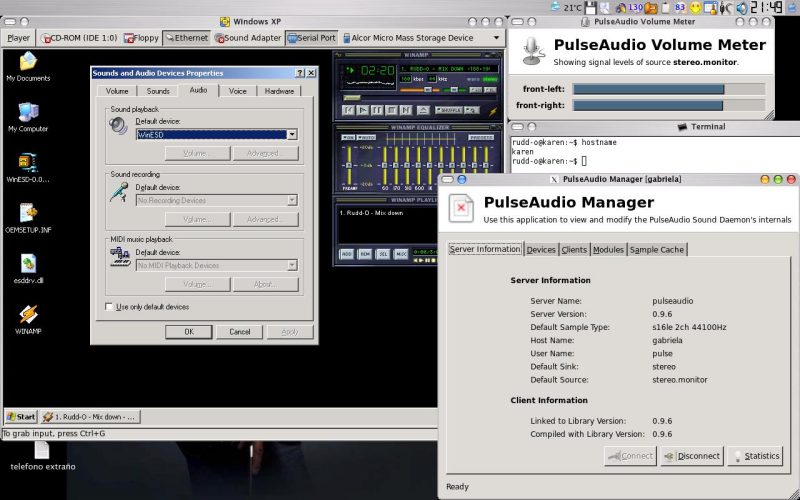Image resolution: width=800 pixels, height=500 pixels.
Task: Click Cancel in Sounds properties dialog
Action: pos(239,332)
